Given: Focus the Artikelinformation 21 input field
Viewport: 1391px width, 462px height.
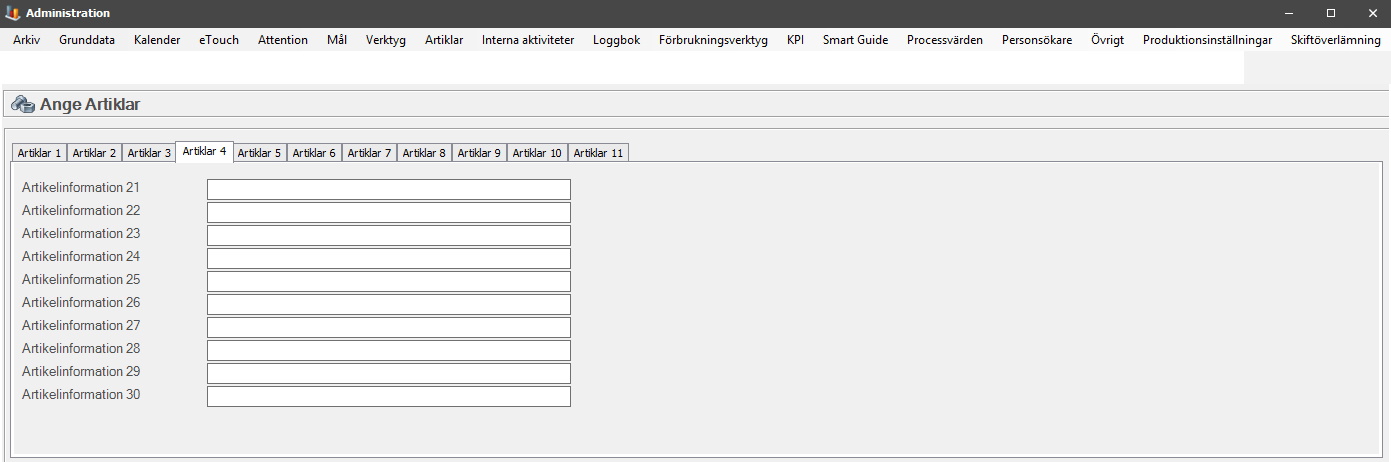Looking at the screenshot, I should (x=388, y=189).
